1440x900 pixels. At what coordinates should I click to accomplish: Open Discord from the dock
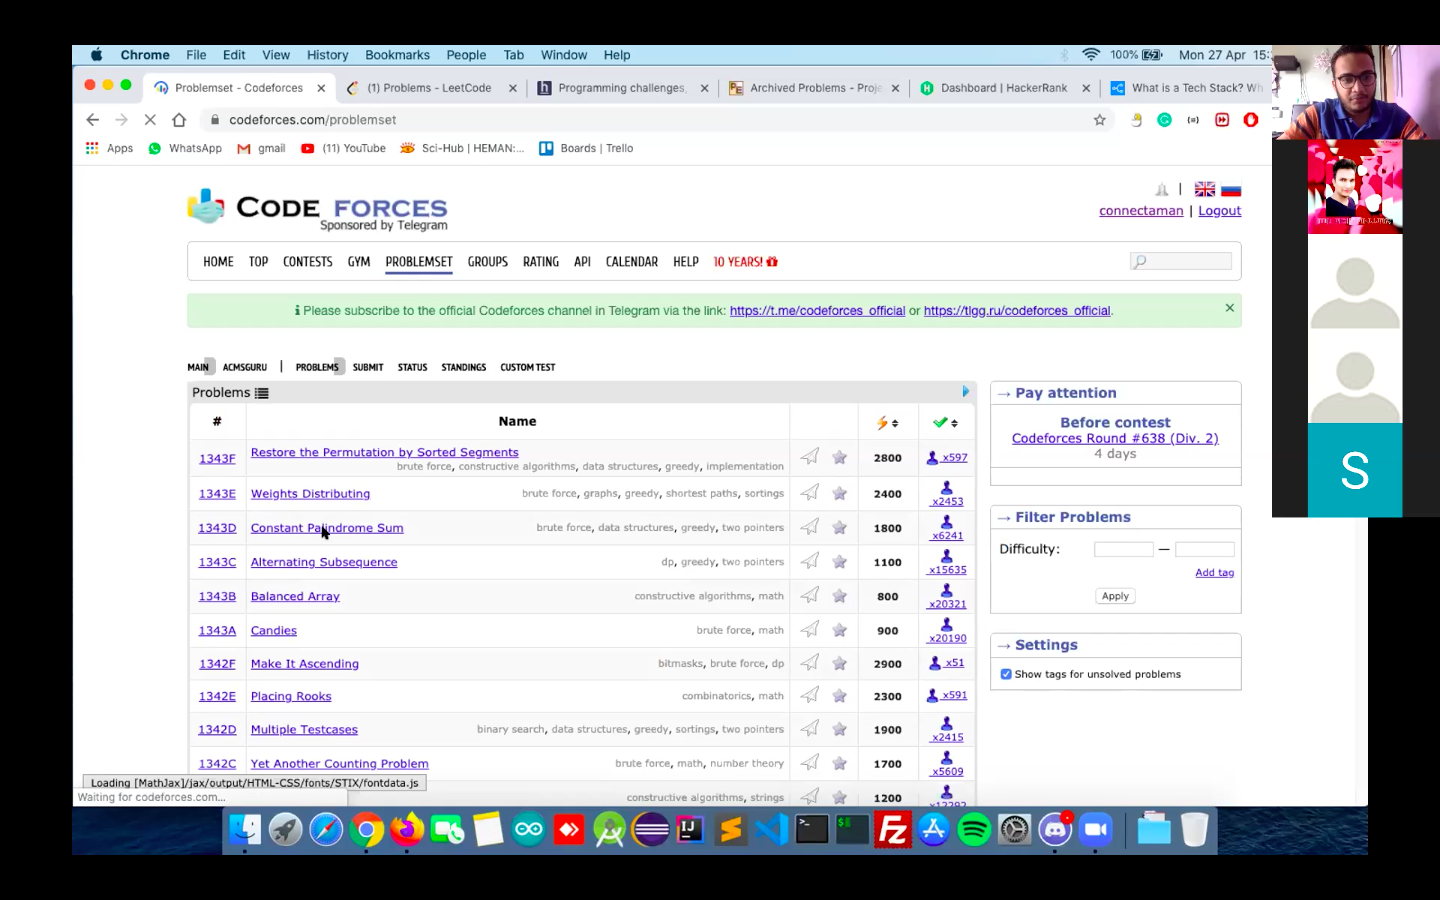1054,829
